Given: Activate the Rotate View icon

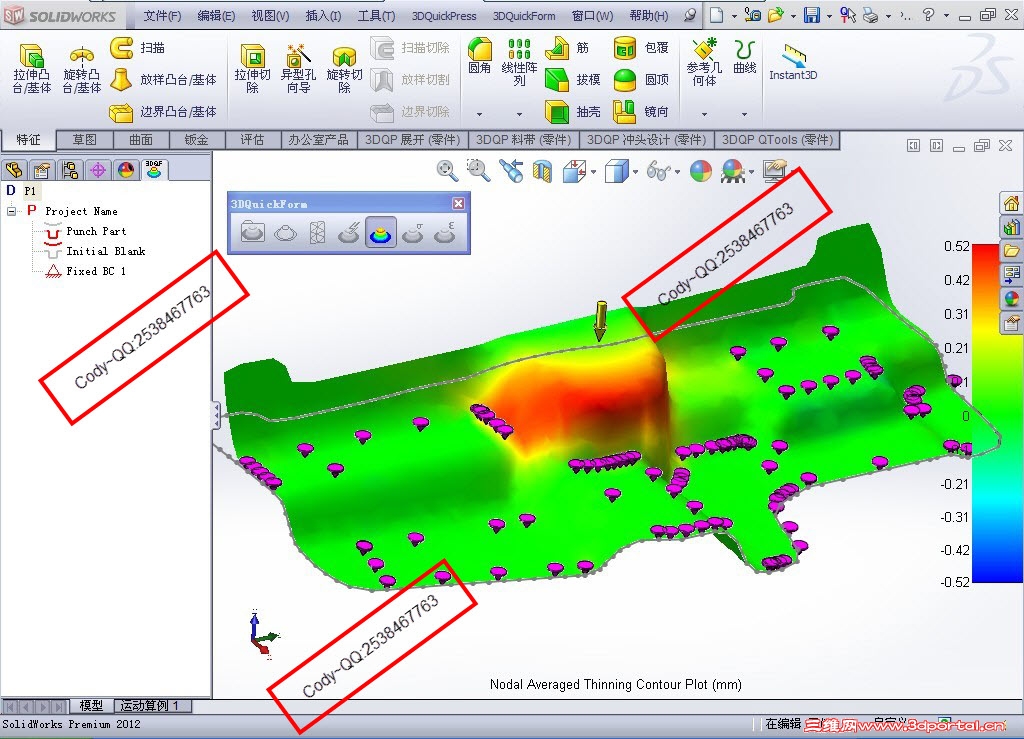Looking at the screenshot, I should (513, 170).
